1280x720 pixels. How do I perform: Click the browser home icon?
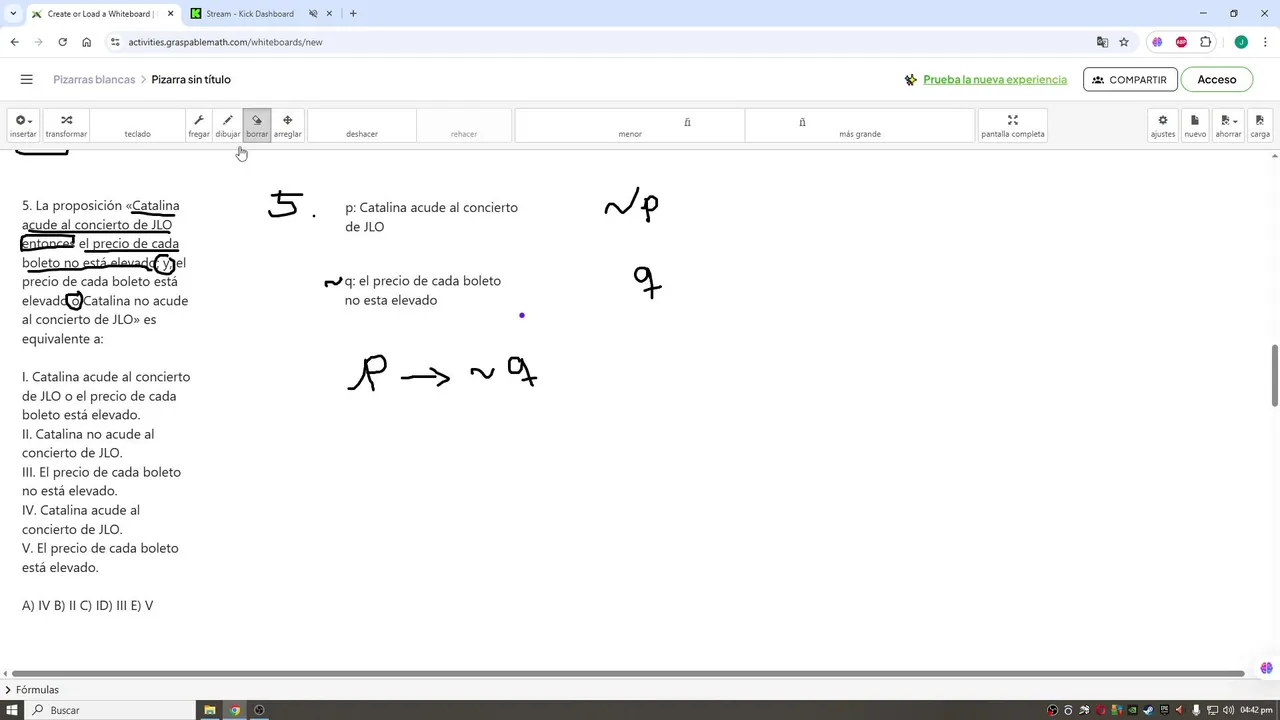tap(87, 42)
